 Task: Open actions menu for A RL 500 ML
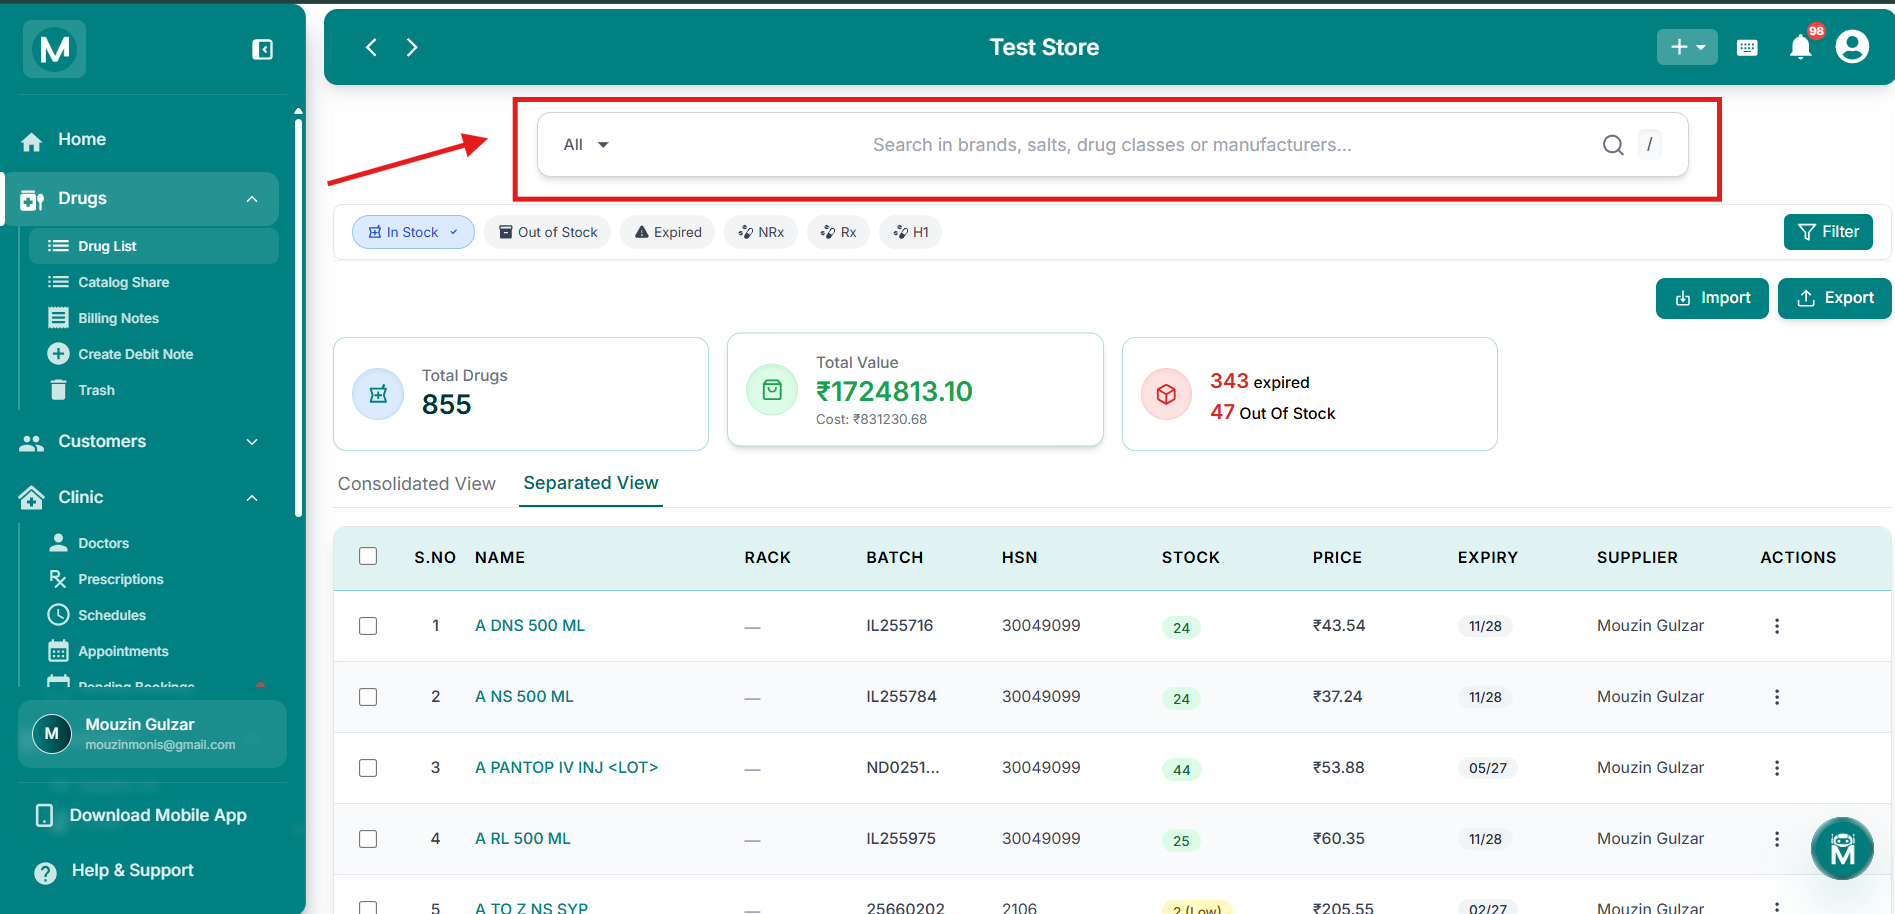(x=1777, y=839)
